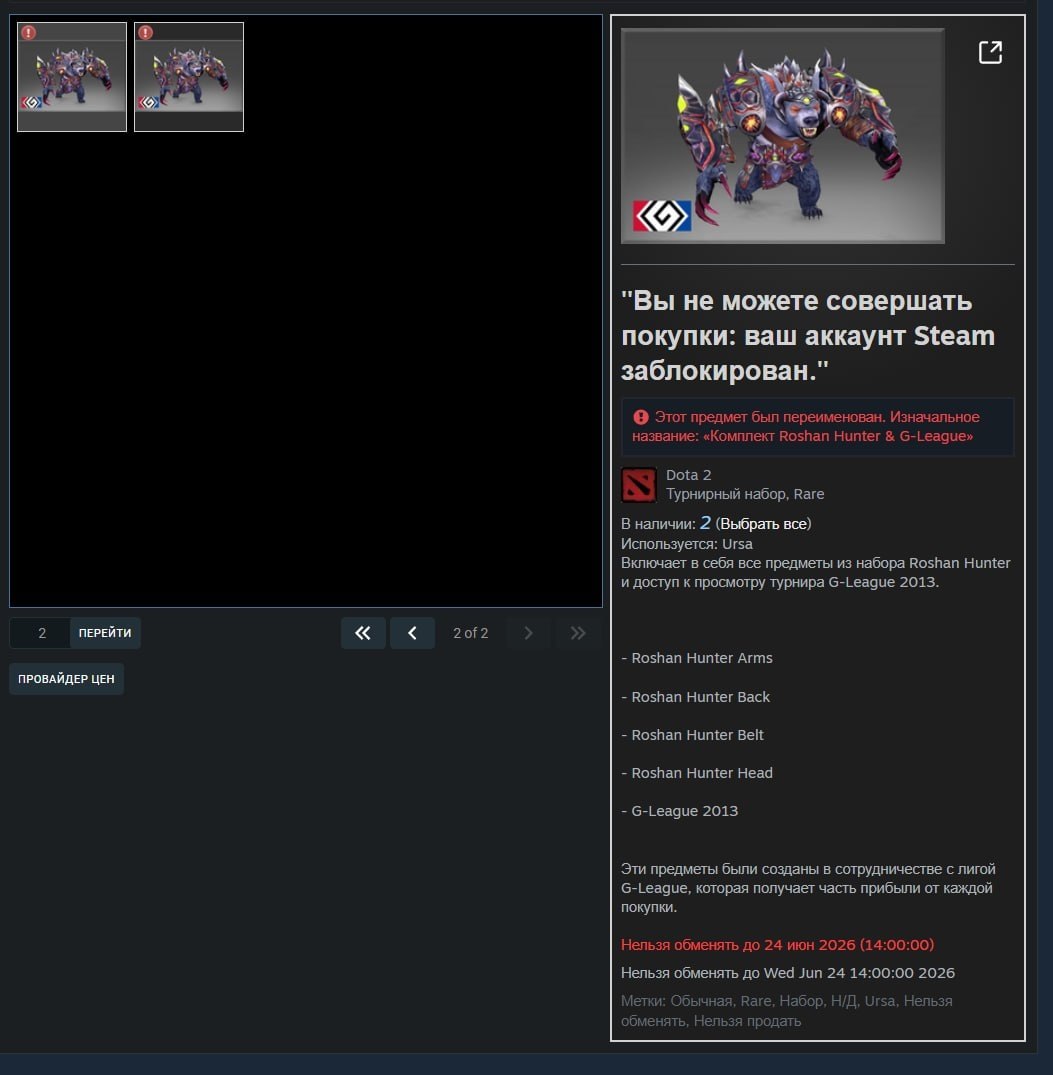Viewport: 1053px width, 1075px height.
Task: Click 'Используется: Ursa' line
Action: (687, 544)
